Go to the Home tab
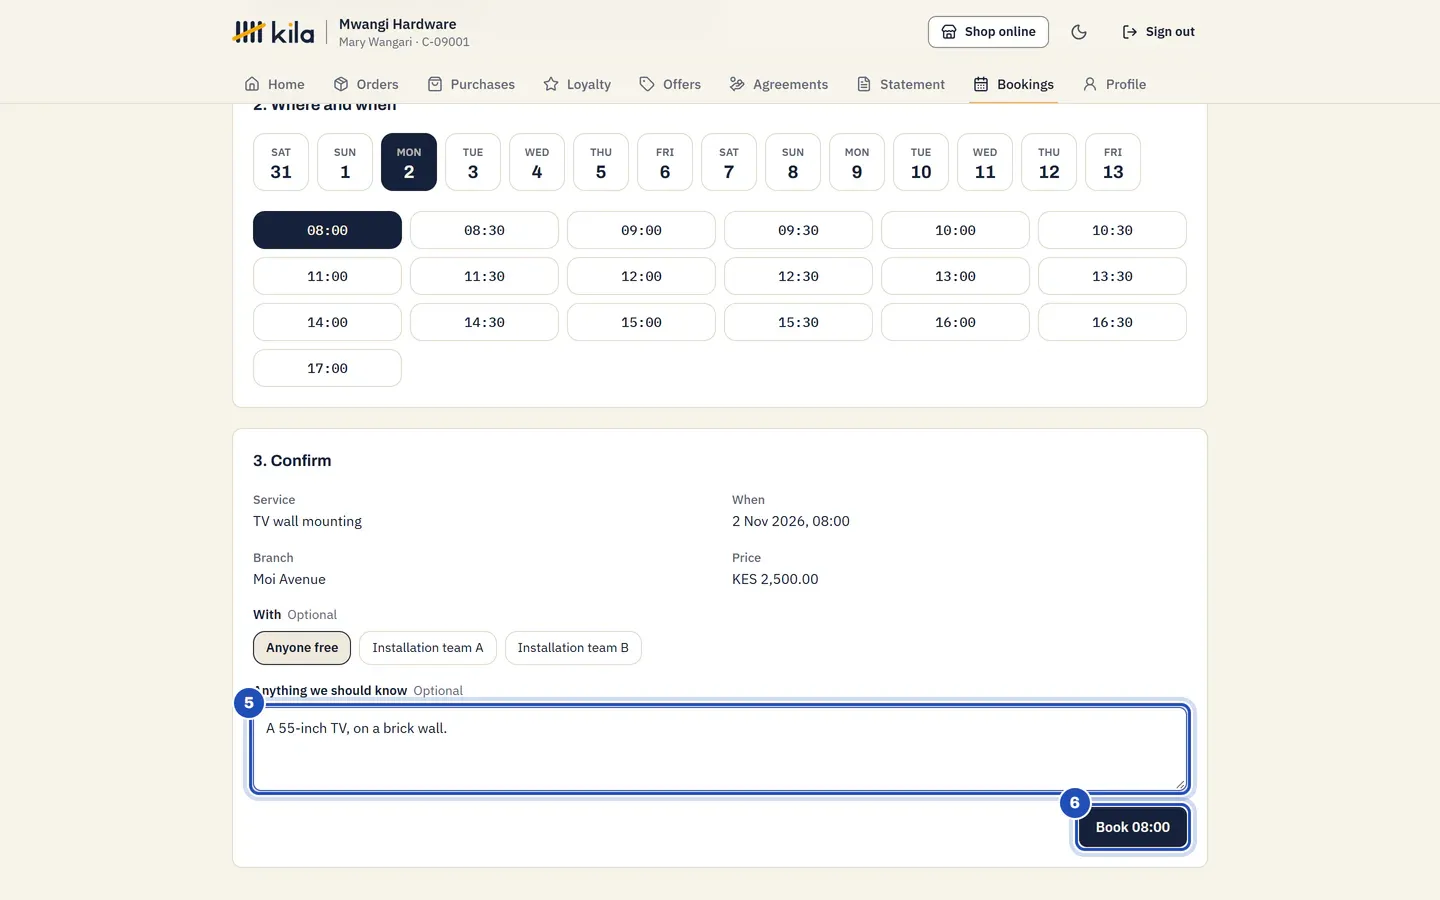1440x900 pixels. click(275, 84)
